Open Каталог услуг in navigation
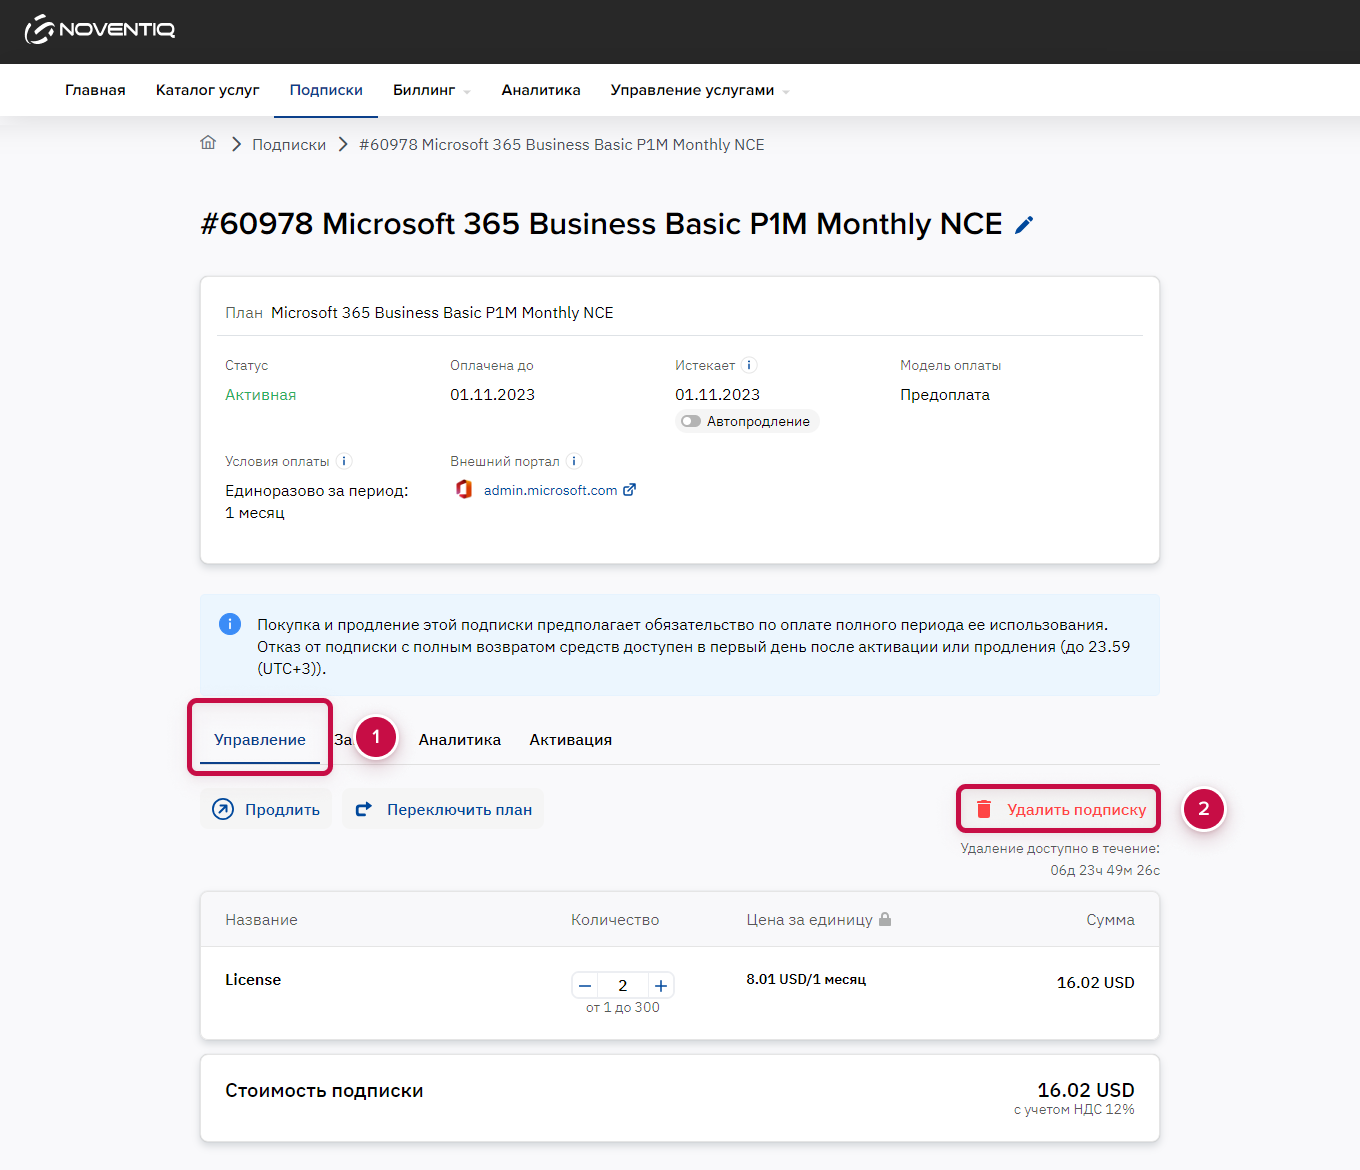 click(208, 90)
